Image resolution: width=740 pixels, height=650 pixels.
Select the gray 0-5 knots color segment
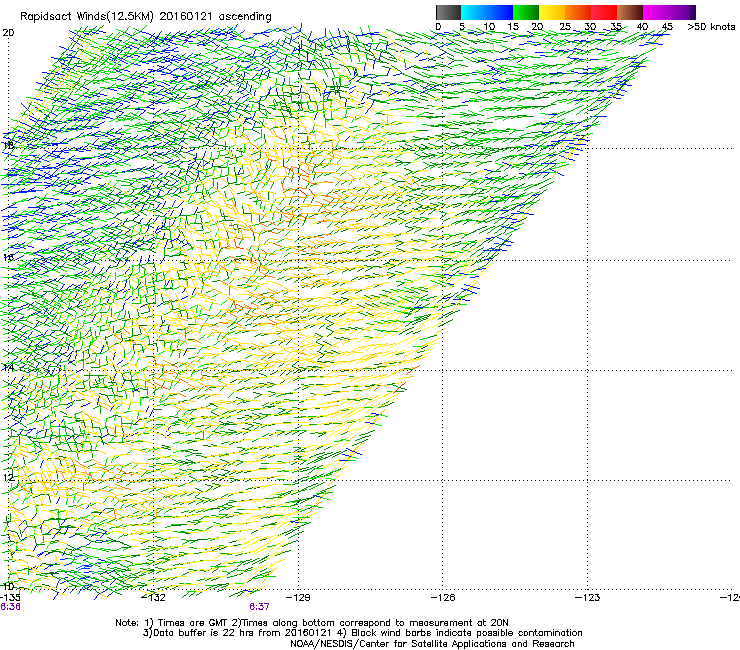[448, 12]
